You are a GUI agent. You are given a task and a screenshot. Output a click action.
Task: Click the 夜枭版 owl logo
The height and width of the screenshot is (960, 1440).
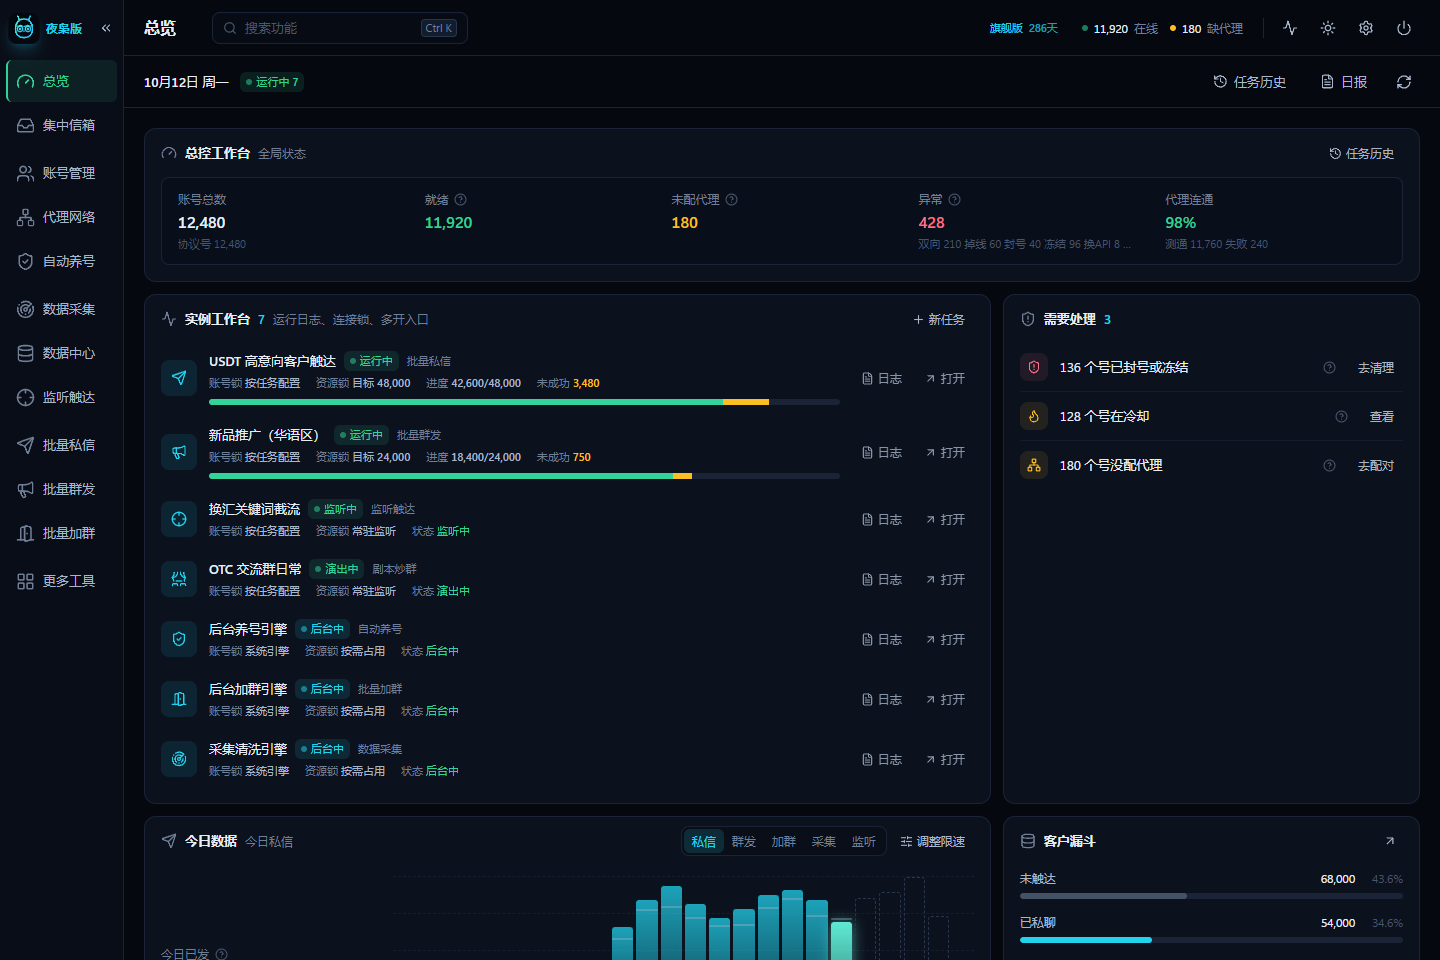point(24,28)
